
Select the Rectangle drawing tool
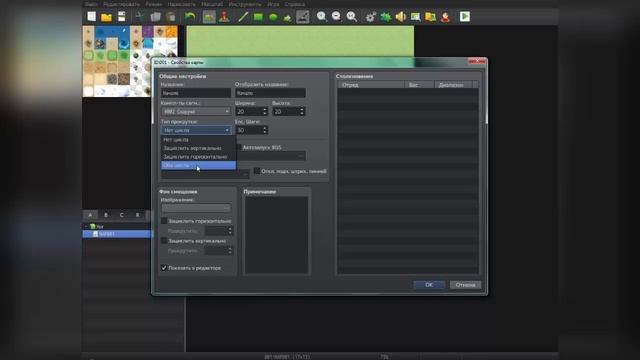(x=258, y=17)
